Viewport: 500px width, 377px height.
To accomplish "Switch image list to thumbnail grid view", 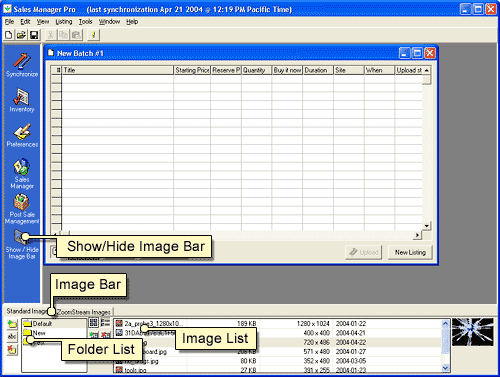I will pyautogui.click(x=94, y=322).
